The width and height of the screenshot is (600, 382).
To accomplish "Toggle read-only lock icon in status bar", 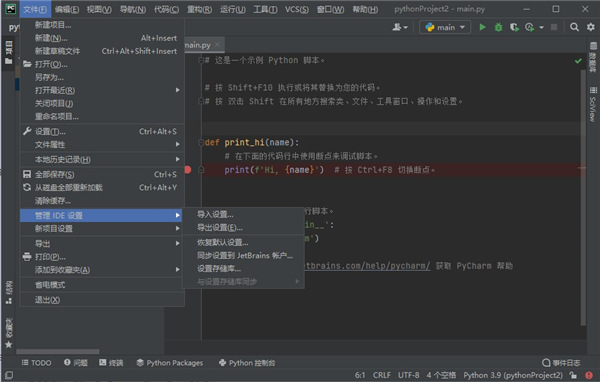I will point(573,375).
